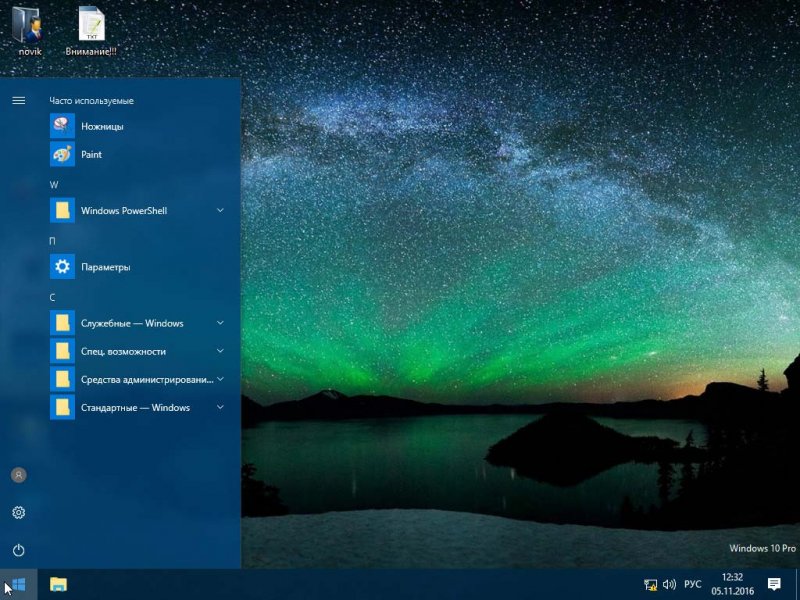This screenshot has width=800, height=600.
Task: Click the Спец. возможности folder icon
Action: [62, 351]
